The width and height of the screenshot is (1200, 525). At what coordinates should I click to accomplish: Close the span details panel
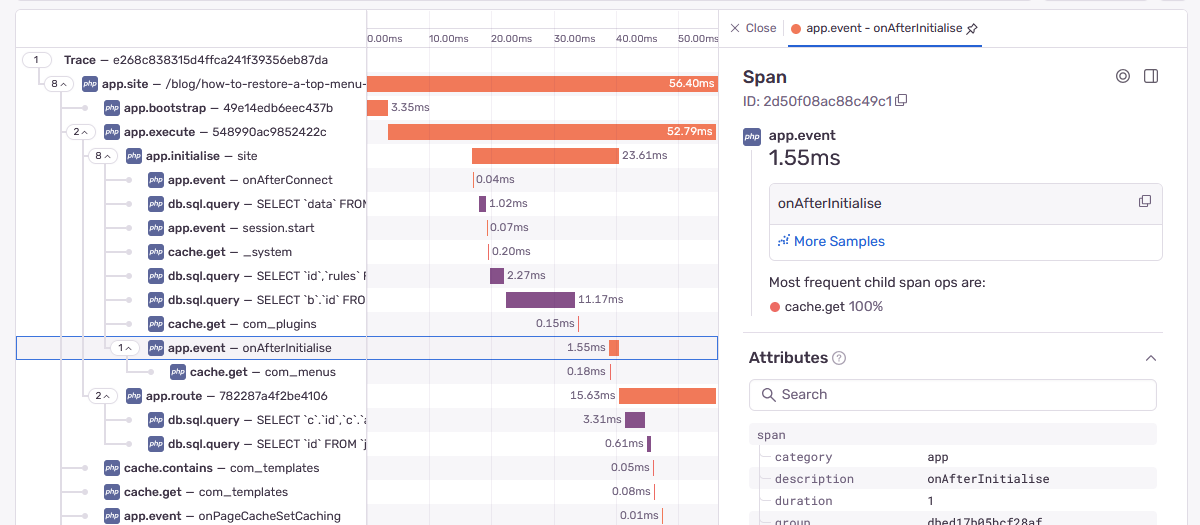pyautogui.click(x=753, y=28)
